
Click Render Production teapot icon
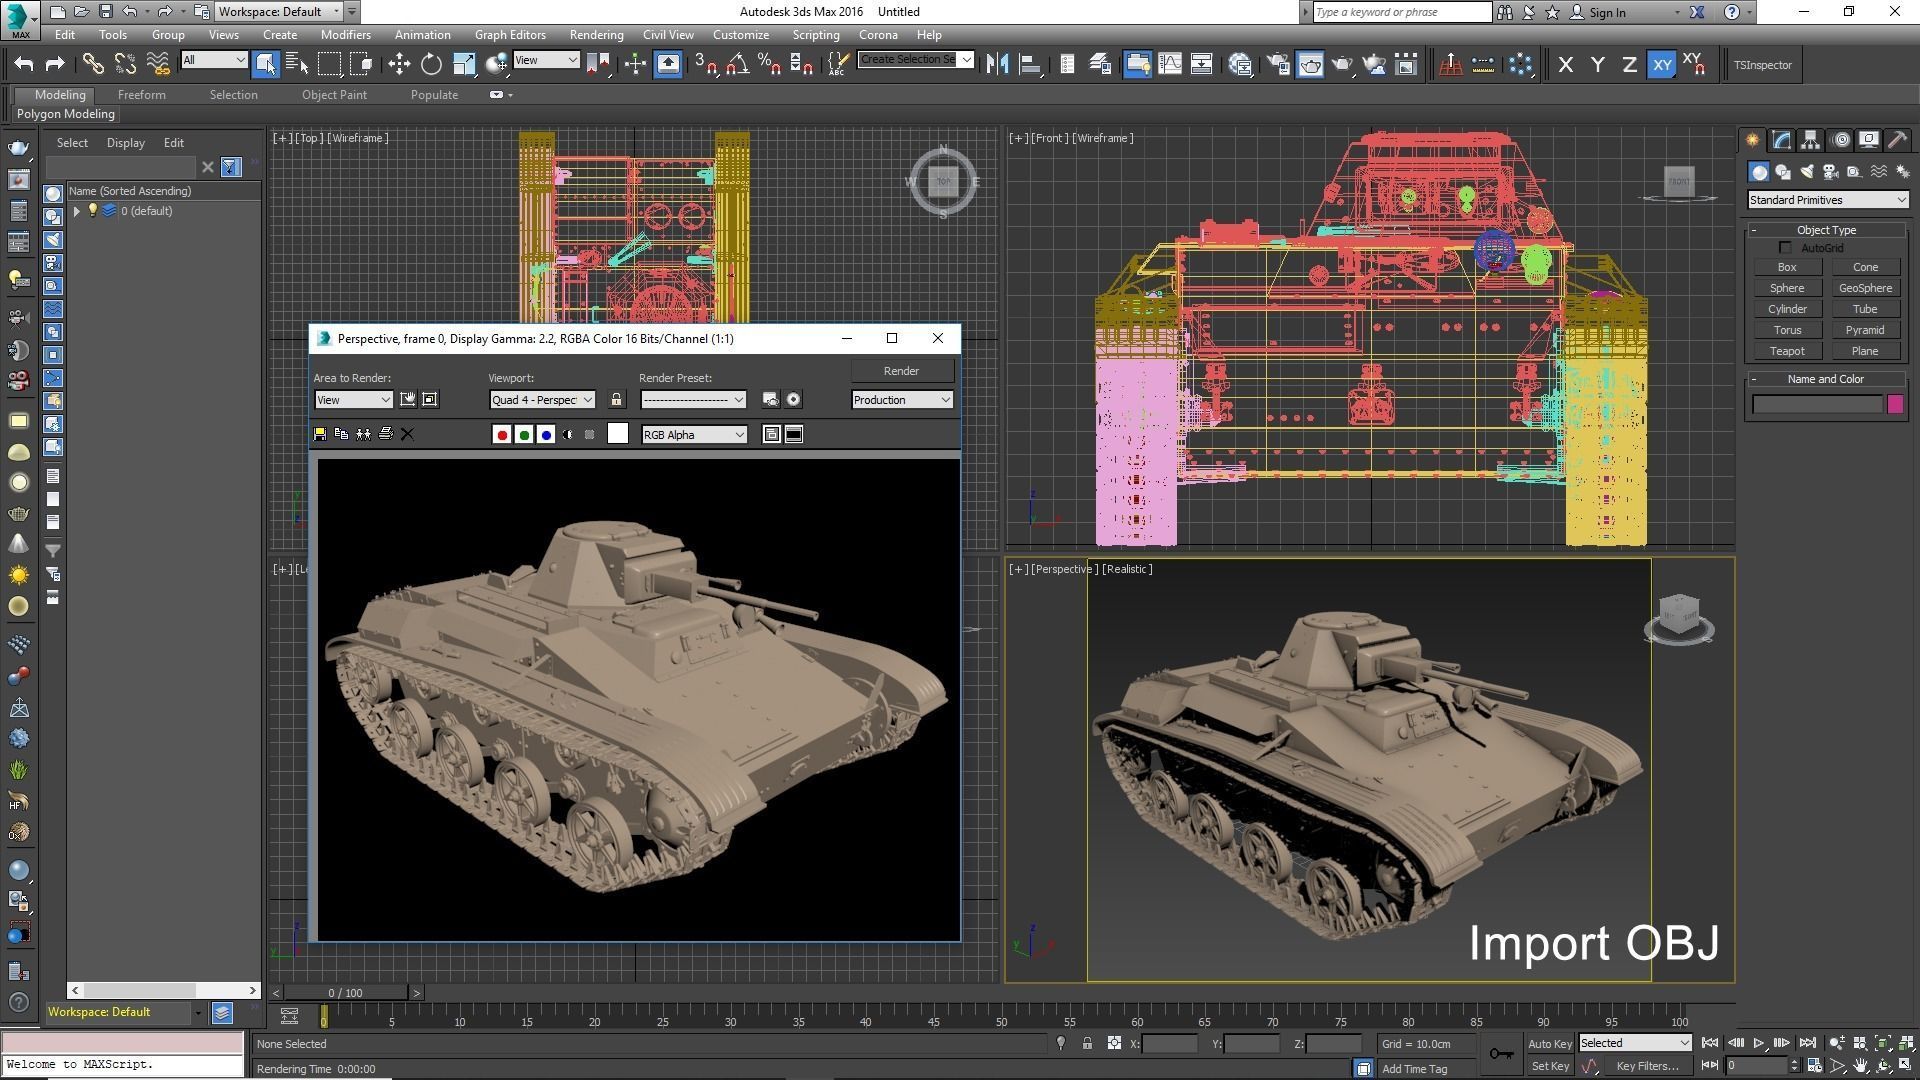(1342, 64)
